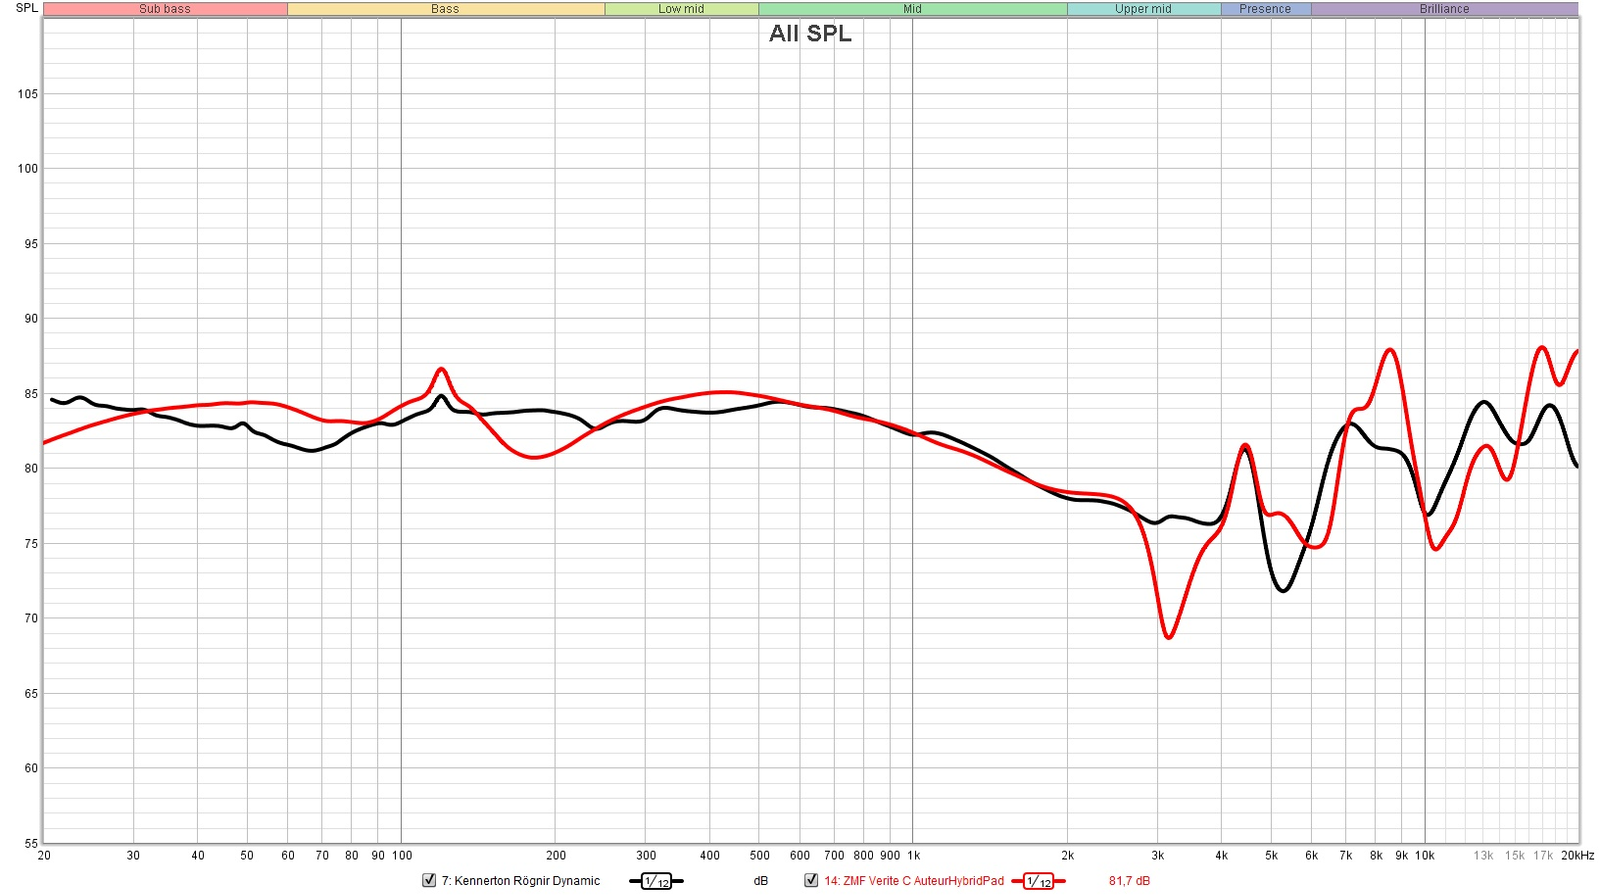Click the 1k label on frequency axis
1600x895 pixels.
click(x=913, y=856)
